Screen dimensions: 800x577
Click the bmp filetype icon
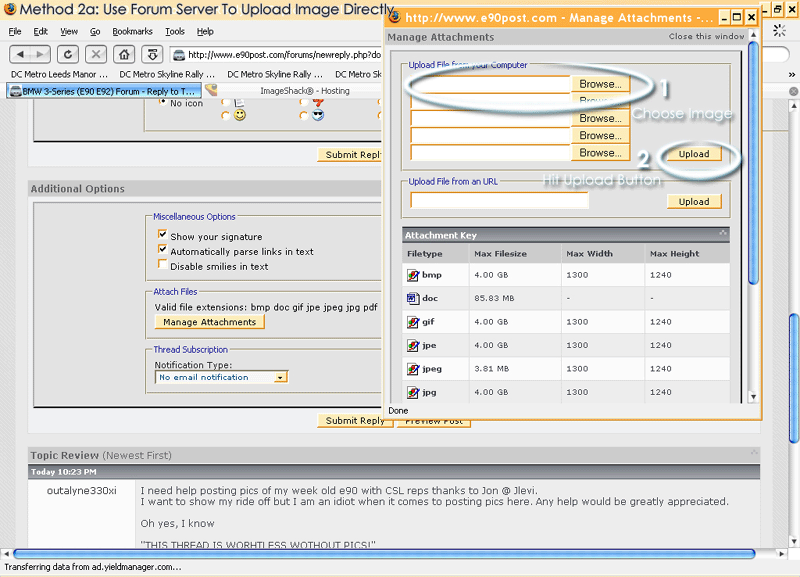413,275
